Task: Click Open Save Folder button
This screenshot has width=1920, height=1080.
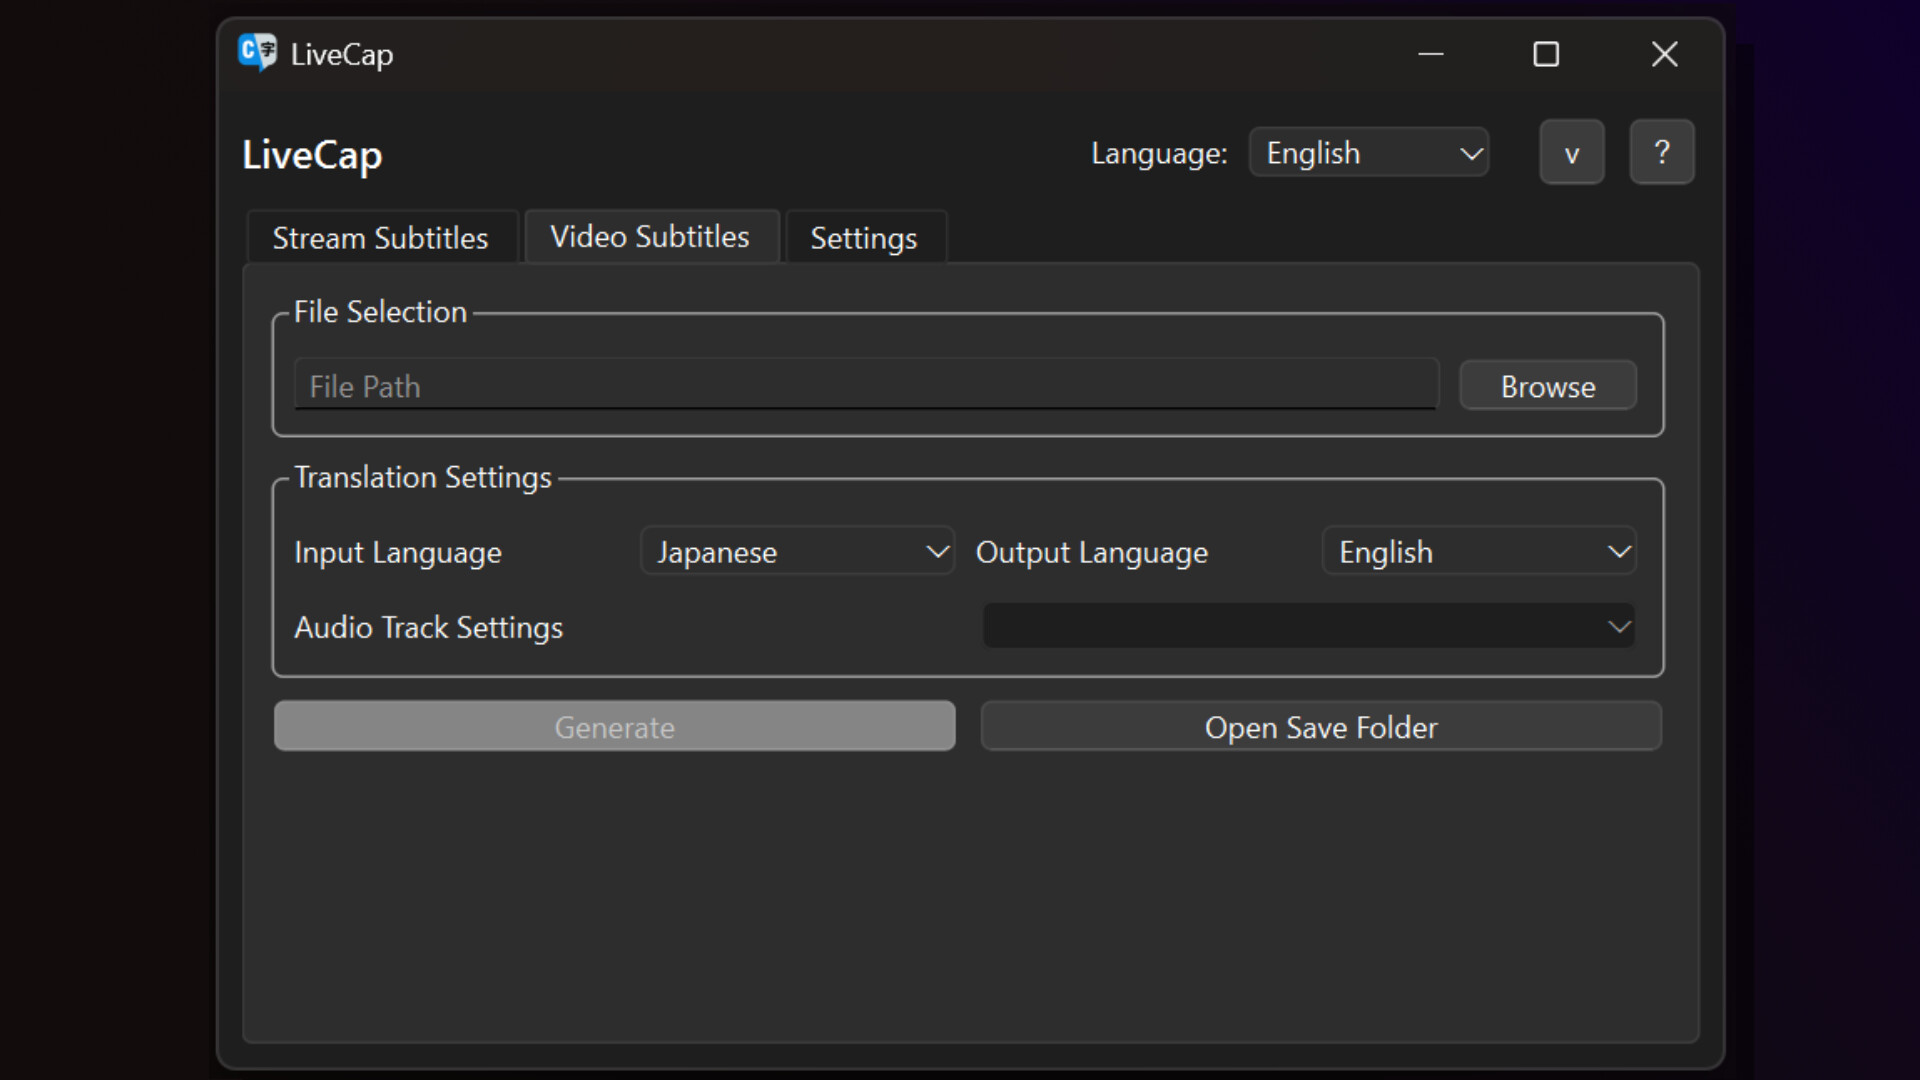Action: point(1321,726)
